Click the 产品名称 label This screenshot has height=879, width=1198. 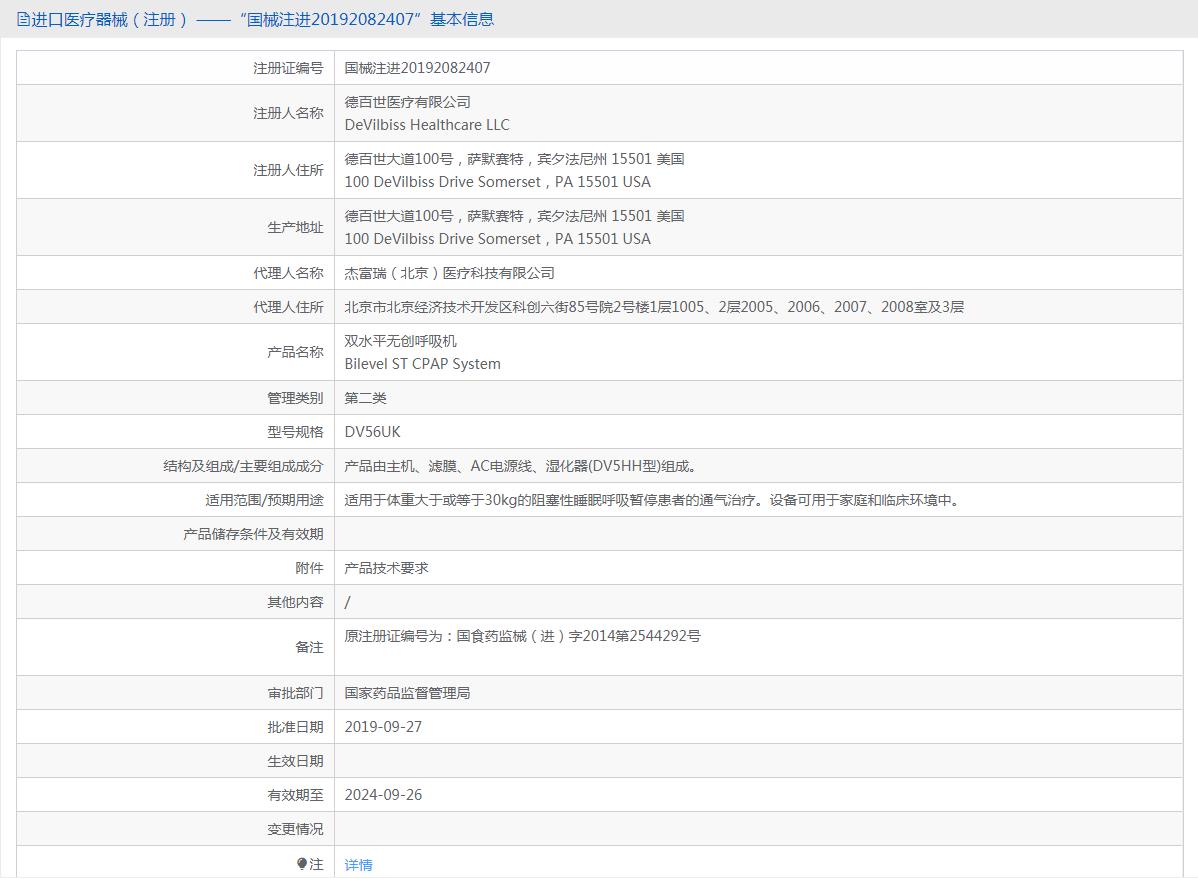[x=295, y=352]
